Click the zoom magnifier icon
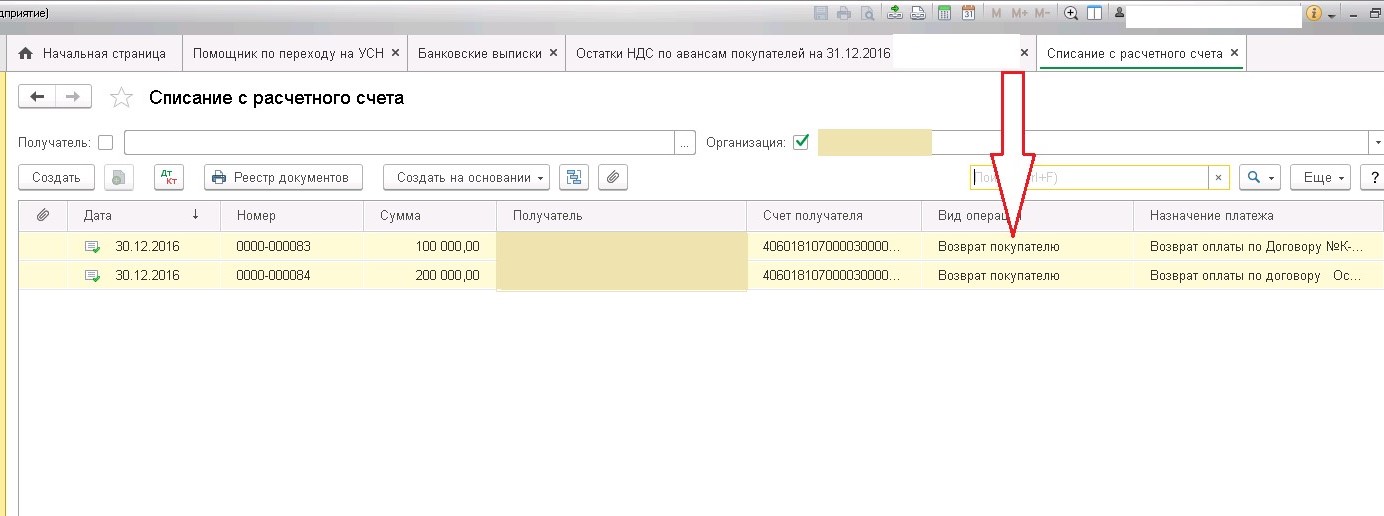 click(1071, 13)
